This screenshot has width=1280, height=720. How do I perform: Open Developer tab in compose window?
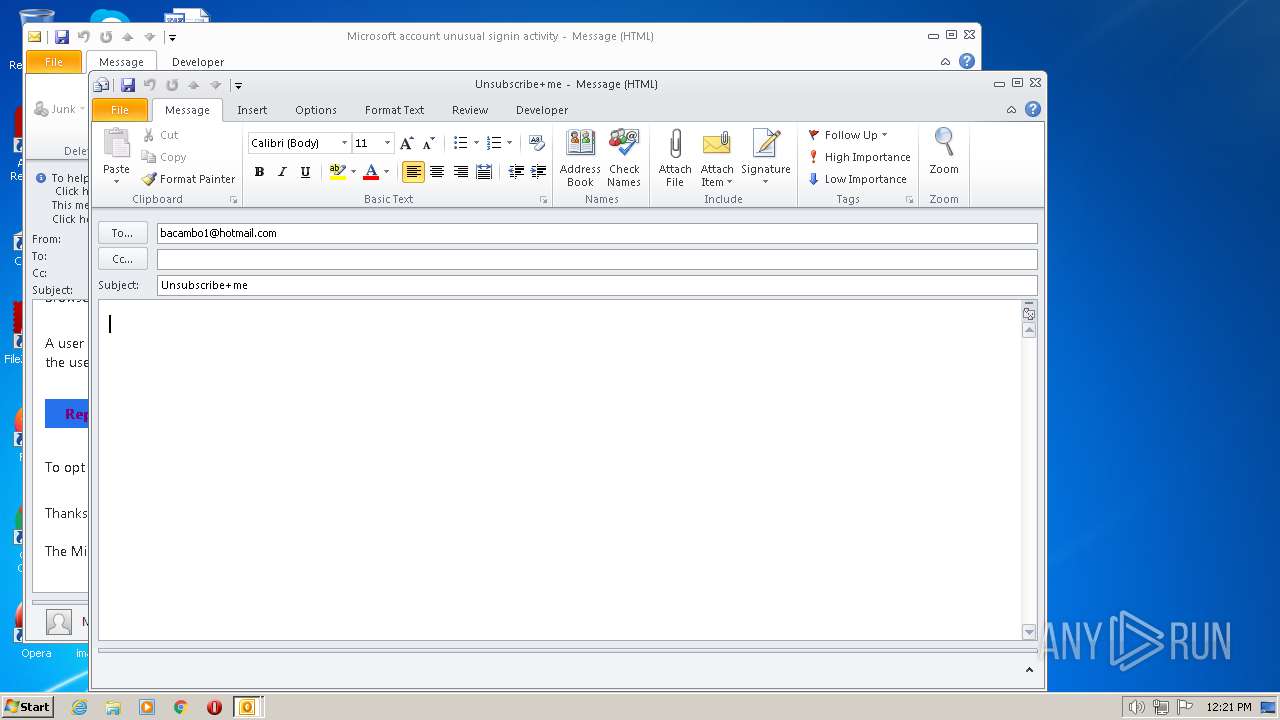542,110
